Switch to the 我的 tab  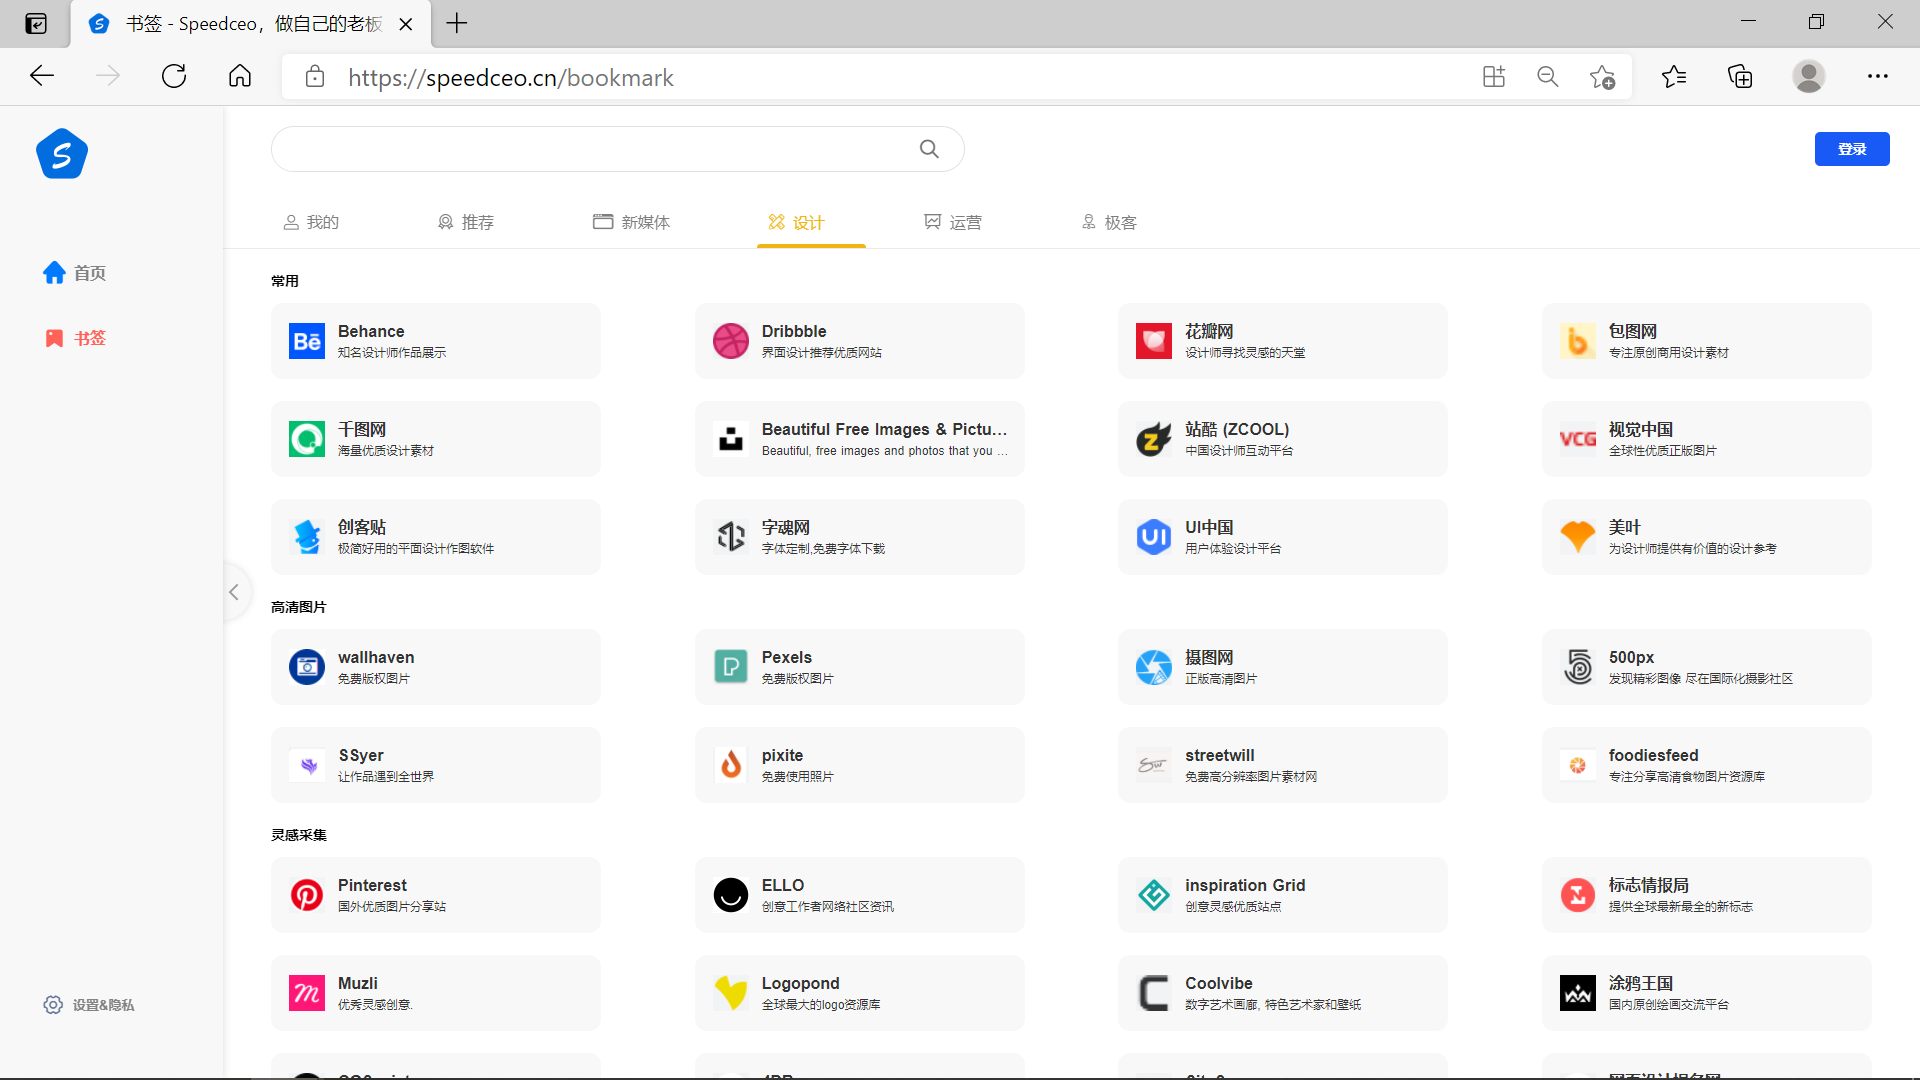pos(311,222)
